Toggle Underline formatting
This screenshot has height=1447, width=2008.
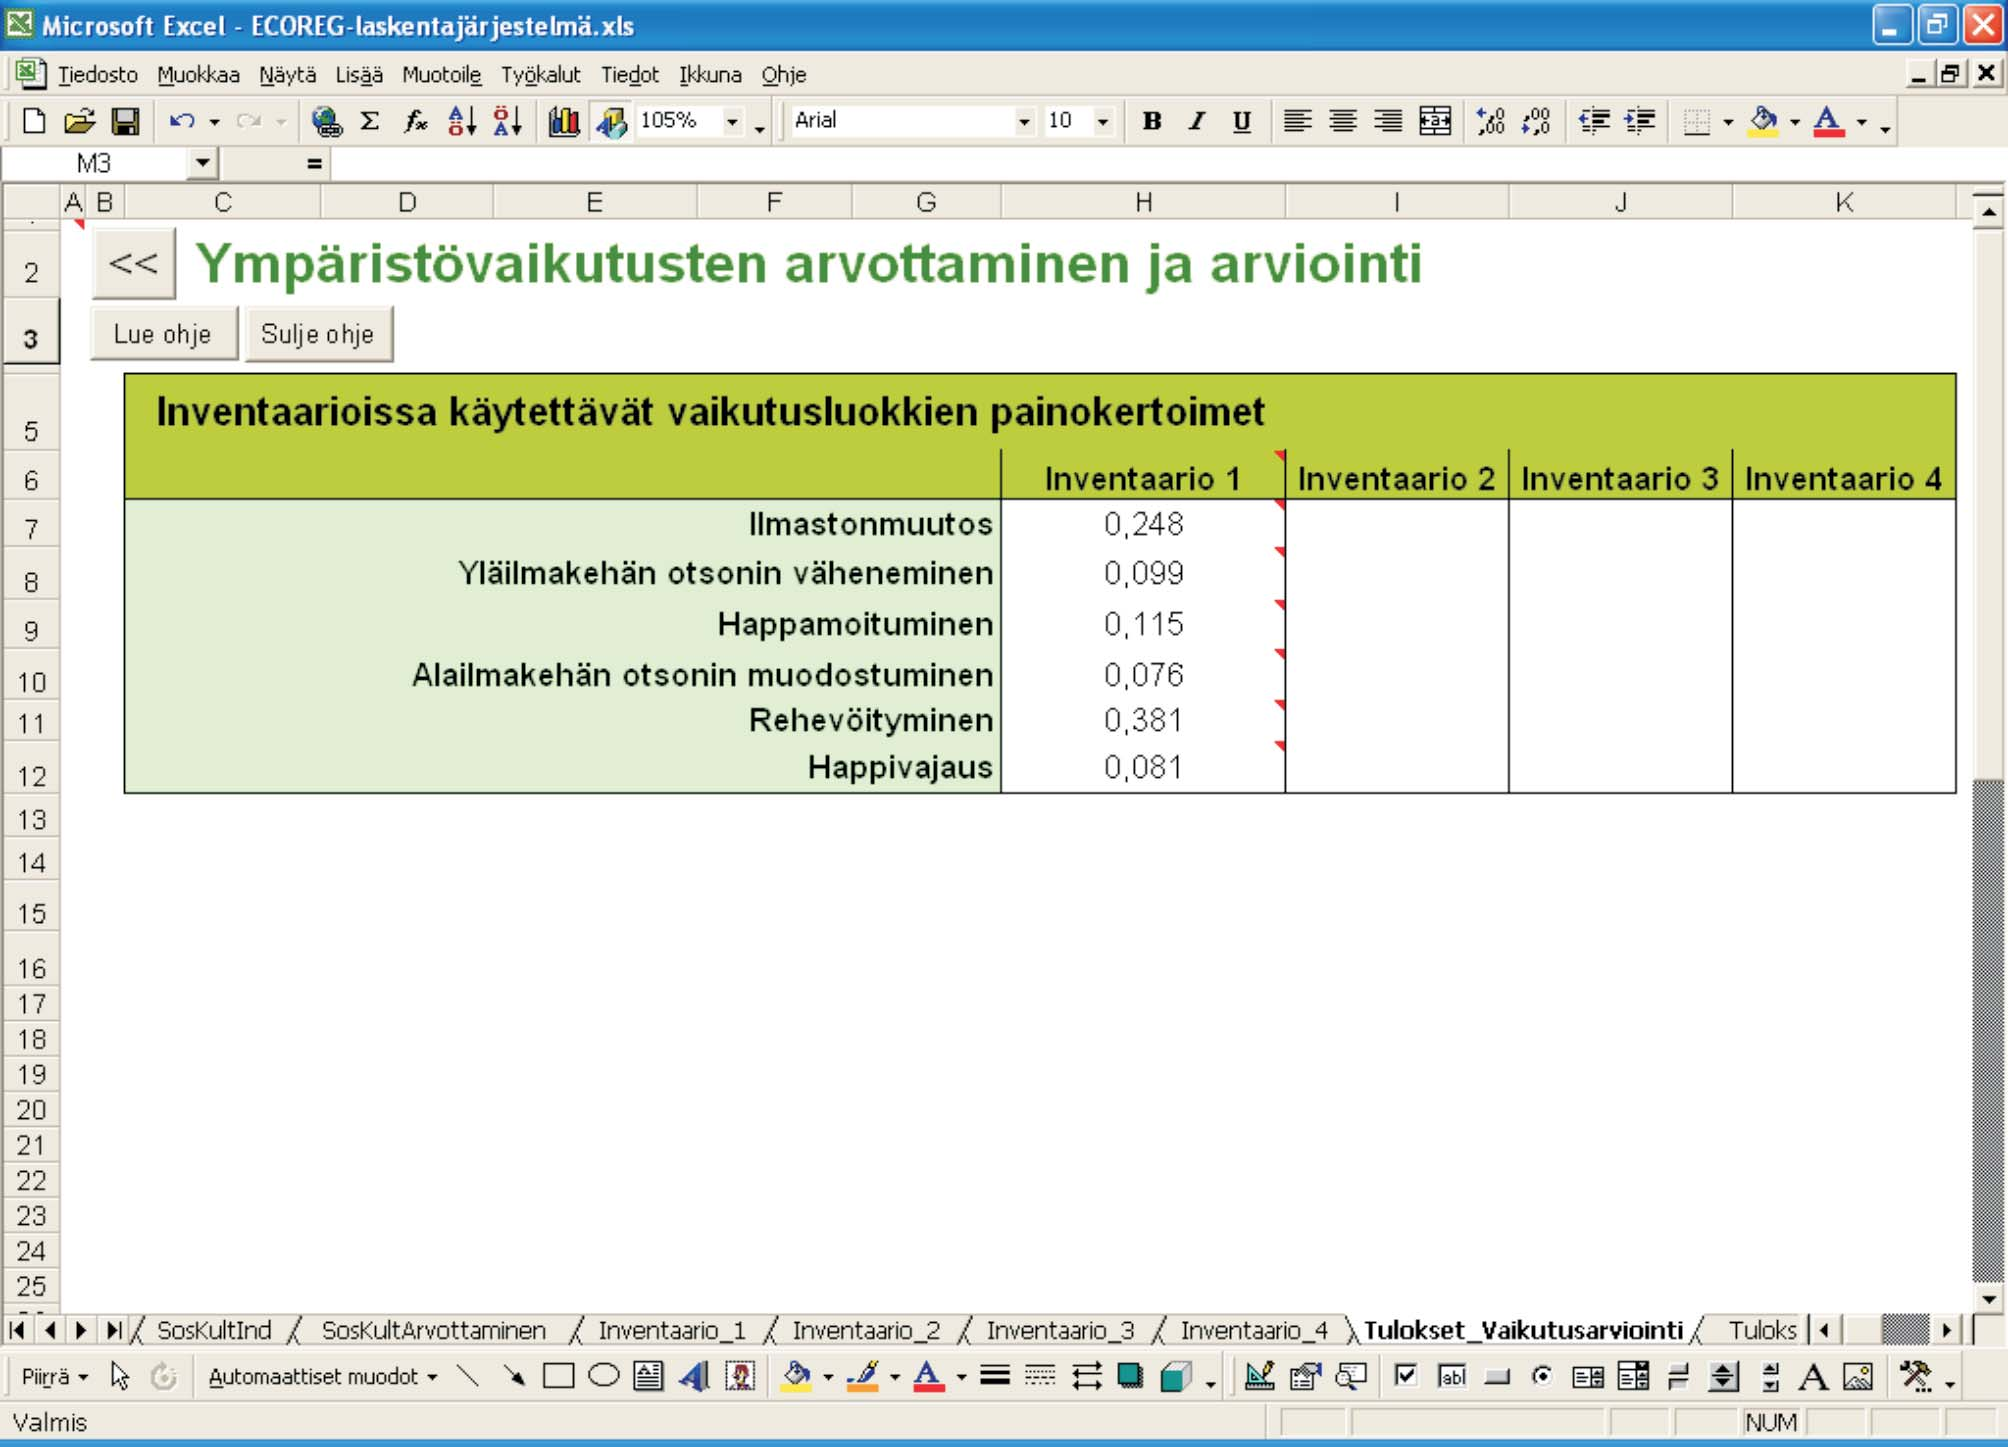(x=1242, y=121)
